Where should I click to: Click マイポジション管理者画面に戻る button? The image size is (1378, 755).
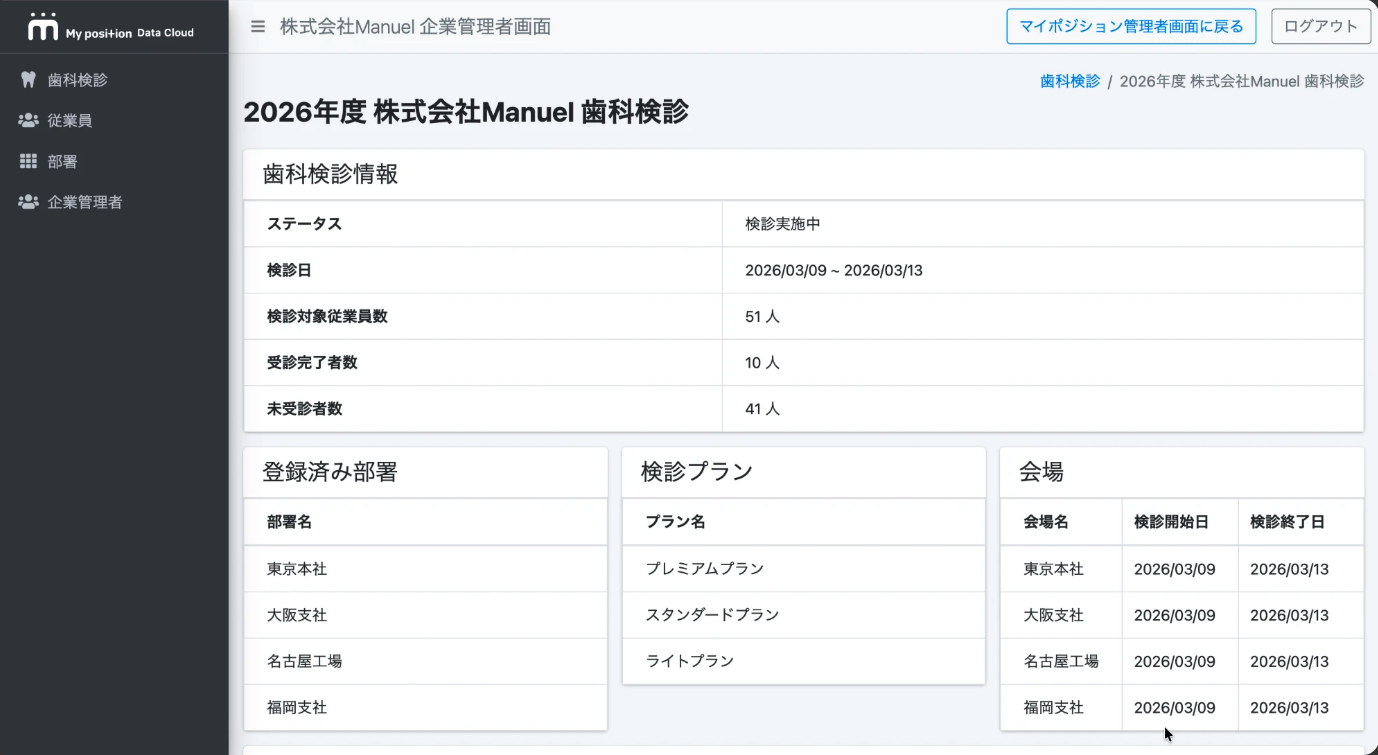(1131, 27)
